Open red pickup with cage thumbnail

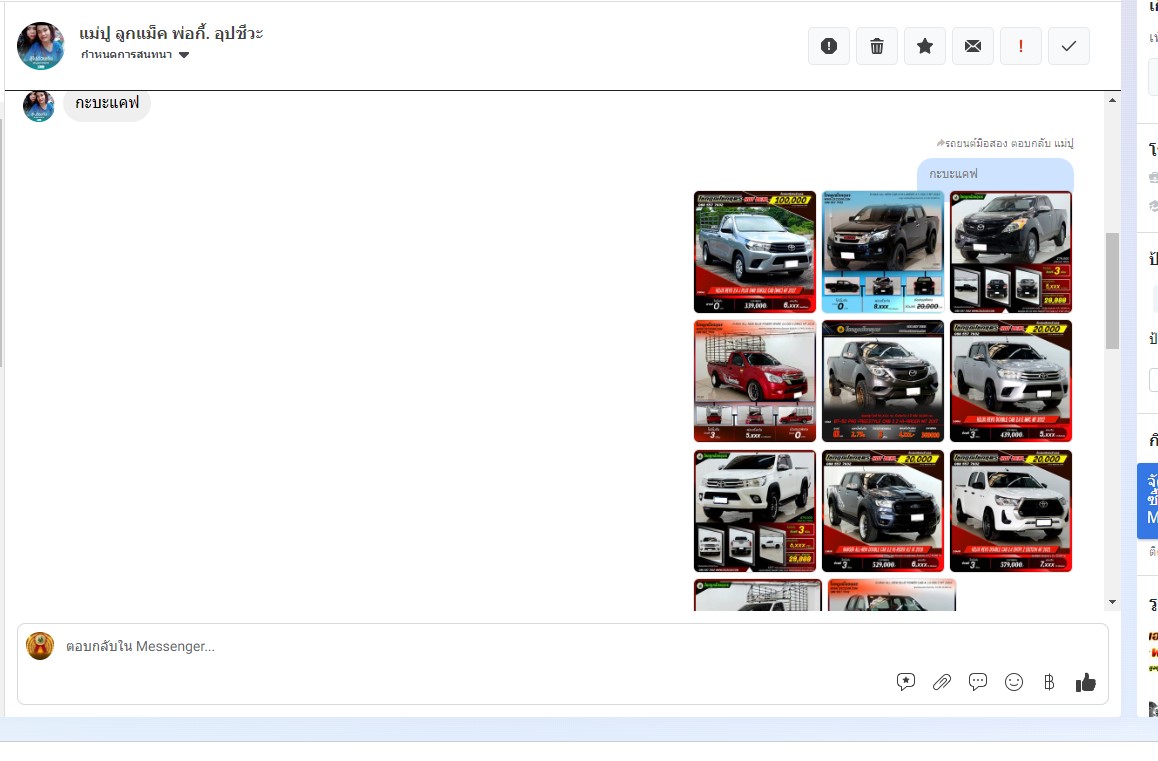(755, 381)
